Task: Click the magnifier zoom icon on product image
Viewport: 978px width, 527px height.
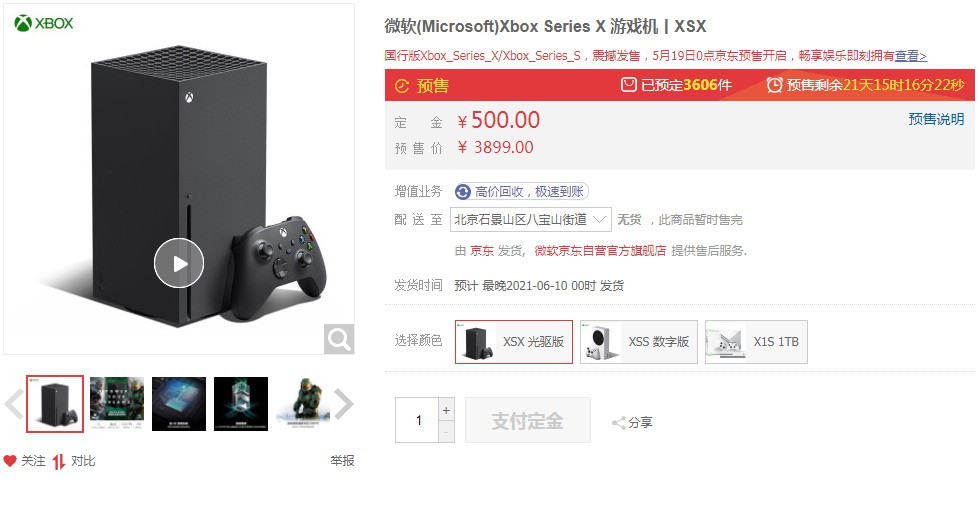Action: pos(339,339)
